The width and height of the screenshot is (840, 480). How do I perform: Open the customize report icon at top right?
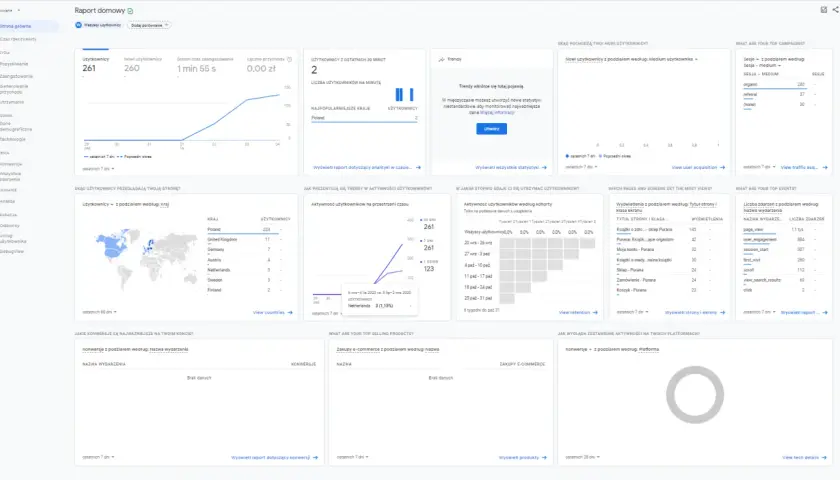(823, 10)
